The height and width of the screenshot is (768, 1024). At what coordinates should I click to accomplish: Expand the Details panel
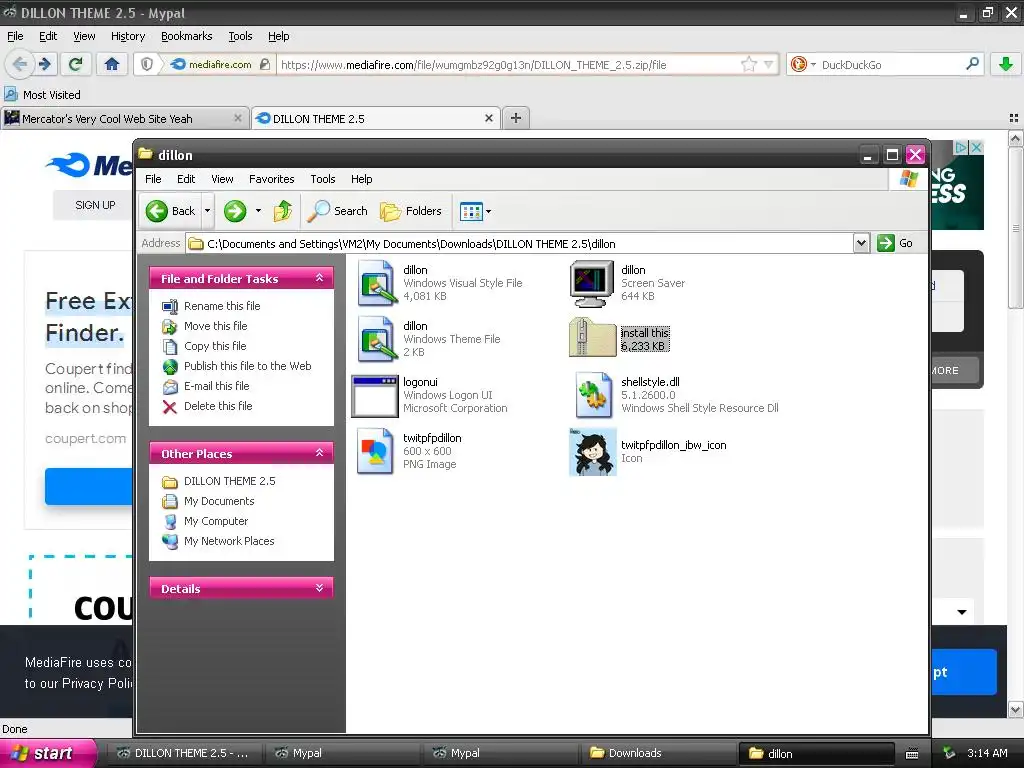[319, 588]
